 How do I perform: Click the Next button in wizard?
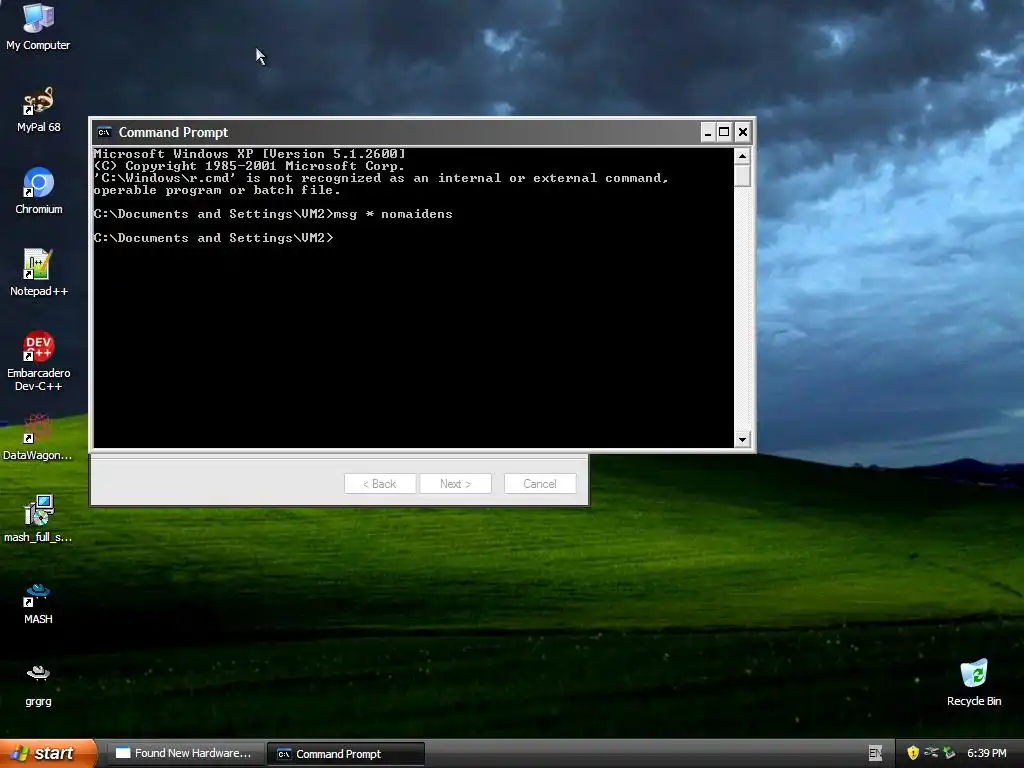[455, 484]
